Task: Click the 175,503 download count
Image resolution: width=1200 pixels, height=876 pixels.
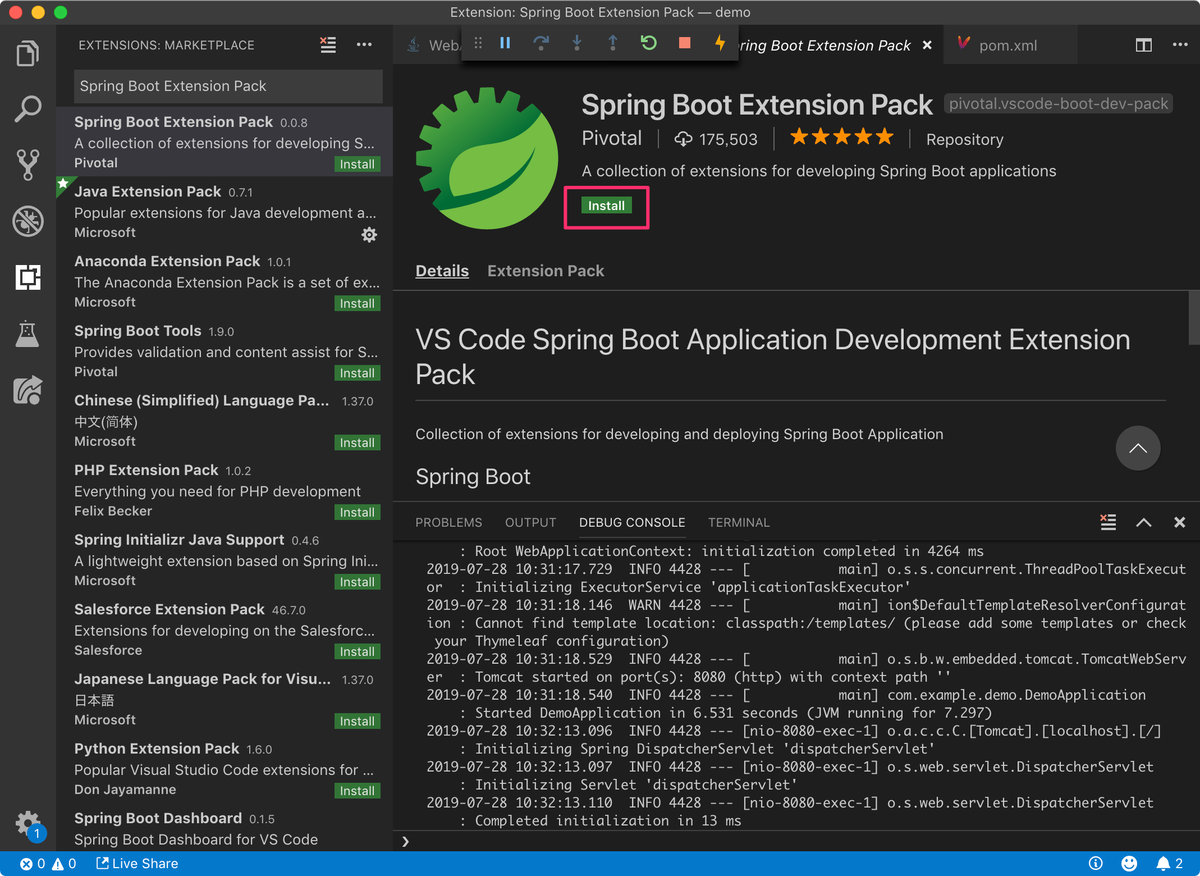Action: click(716, 140)
